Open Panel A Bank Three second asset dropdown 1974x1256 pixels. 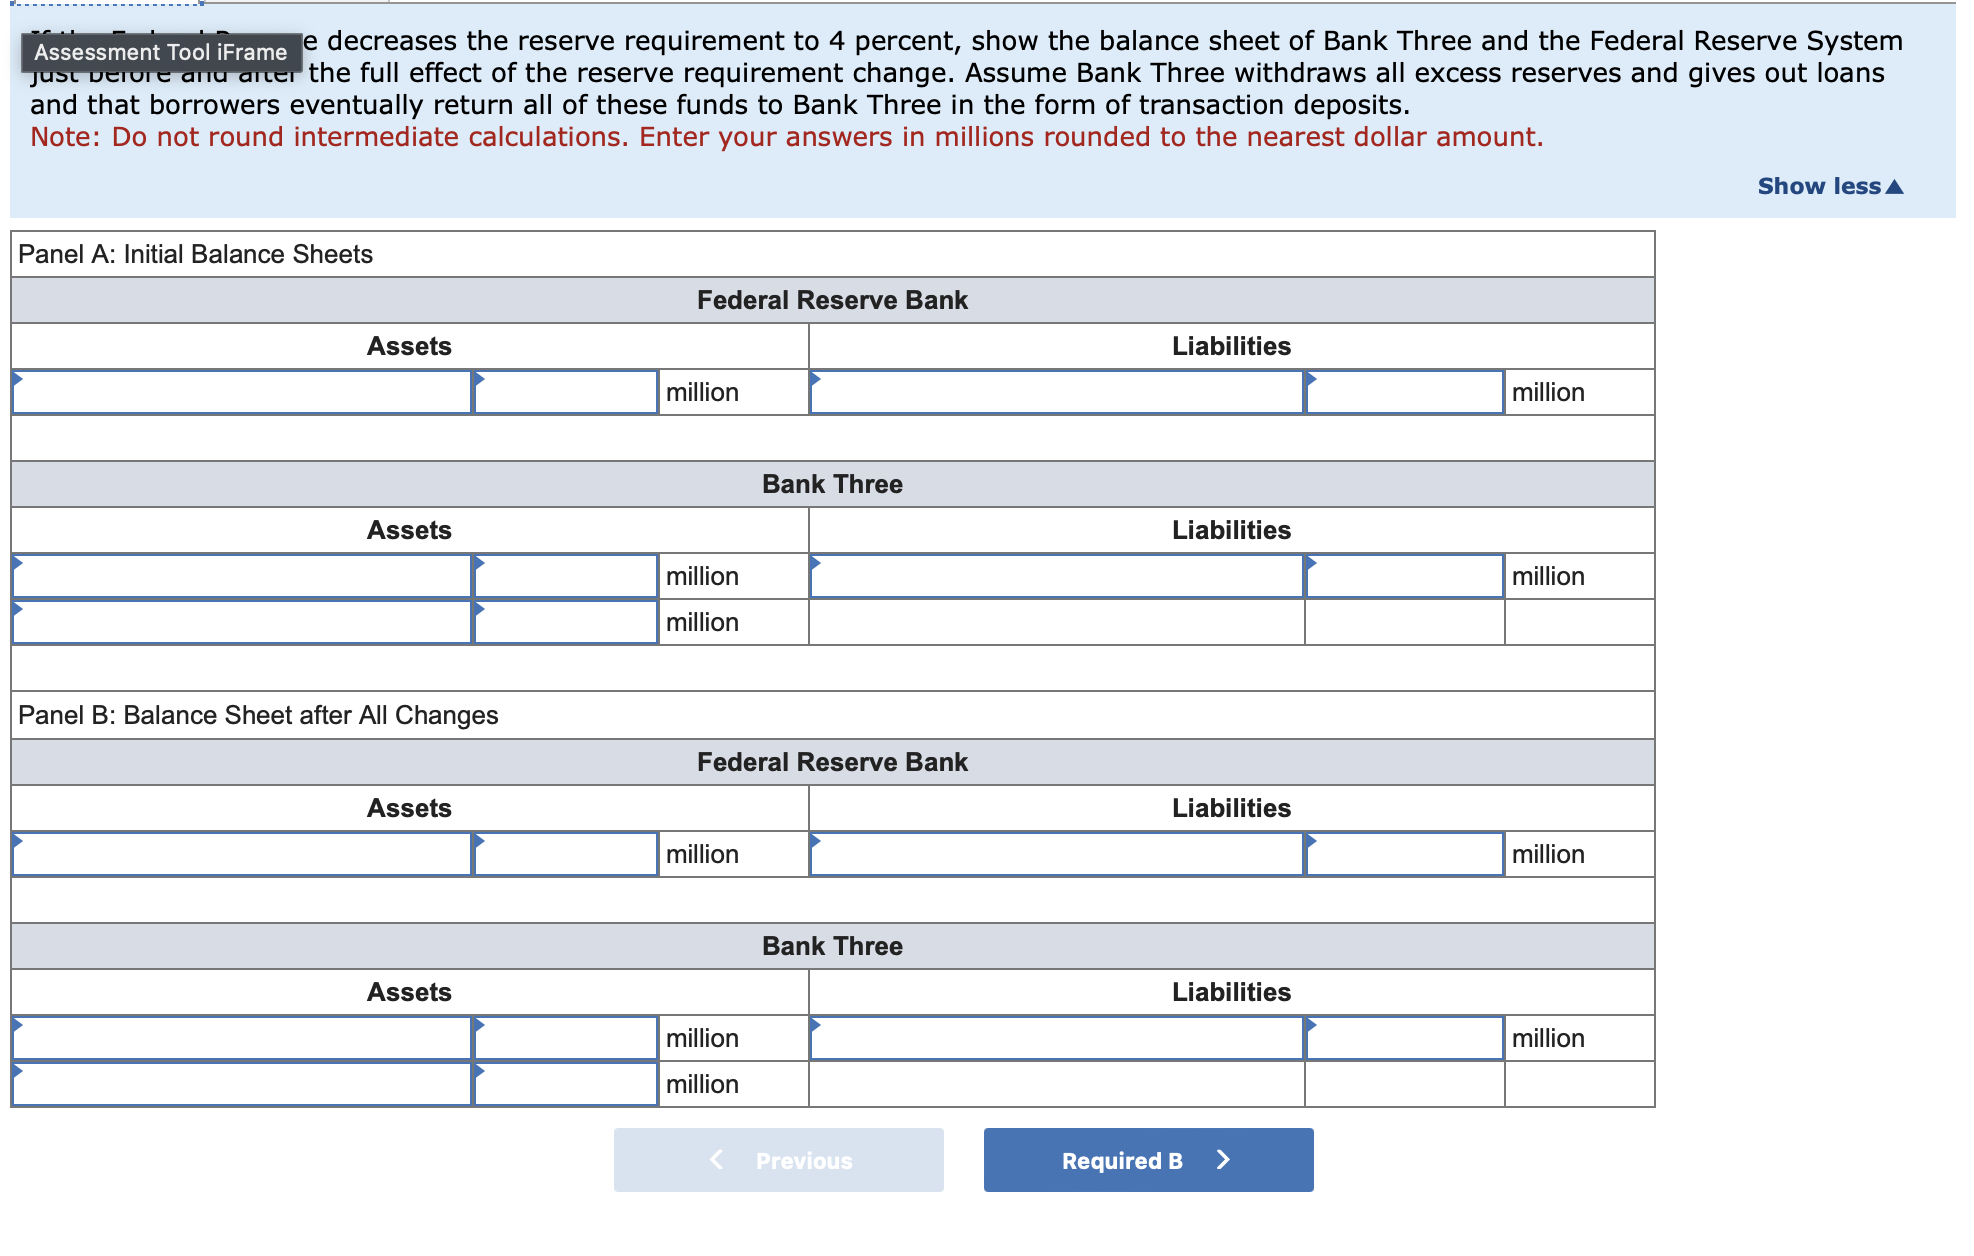point(241,622)
